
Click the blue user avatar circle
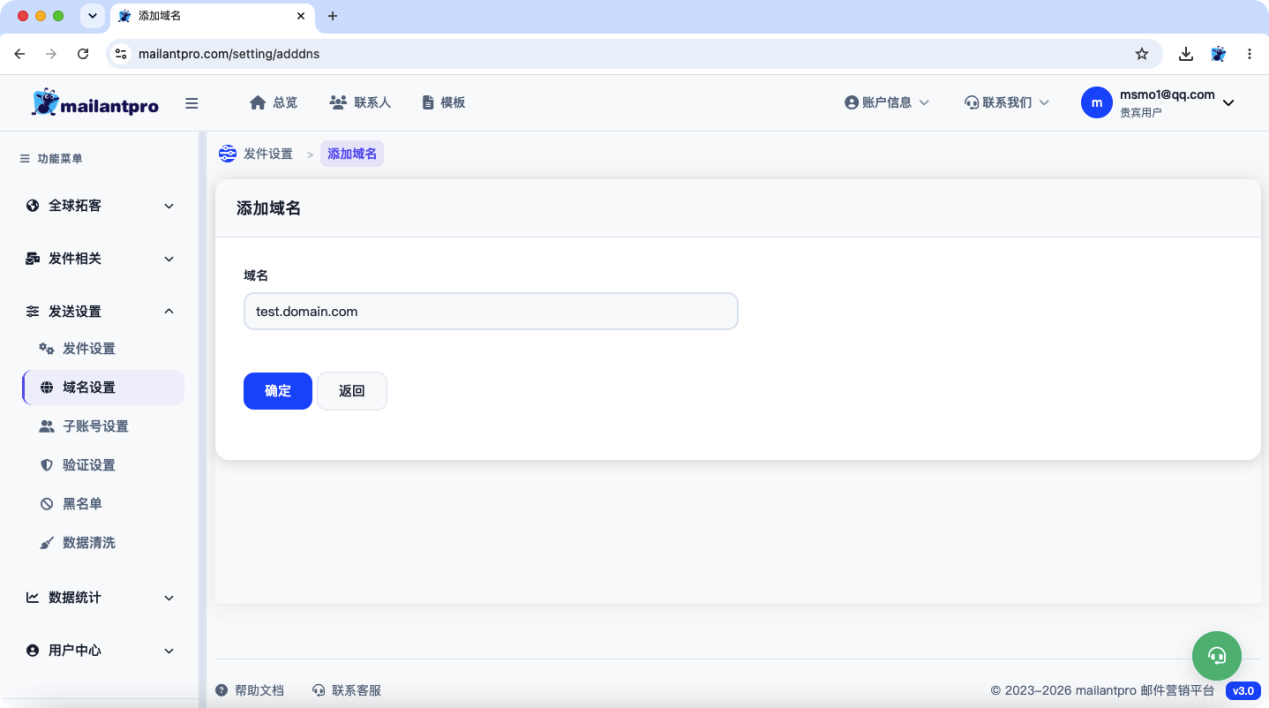click(x=1097, y=103)
